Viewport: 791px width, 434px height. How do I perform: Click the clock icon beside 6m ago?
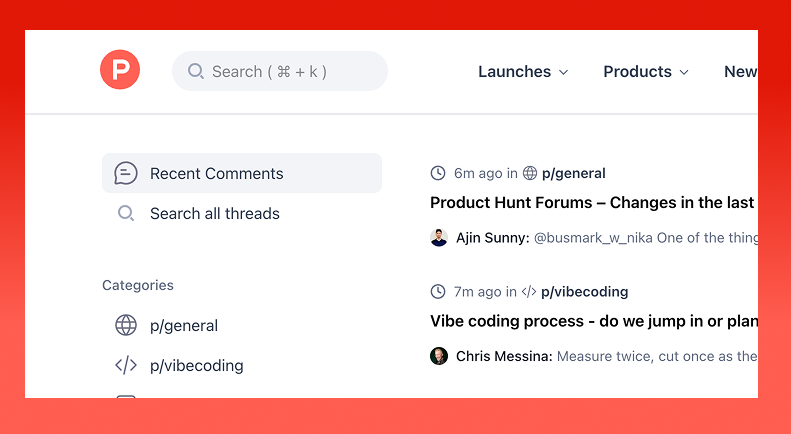click(x=438, y=173)
